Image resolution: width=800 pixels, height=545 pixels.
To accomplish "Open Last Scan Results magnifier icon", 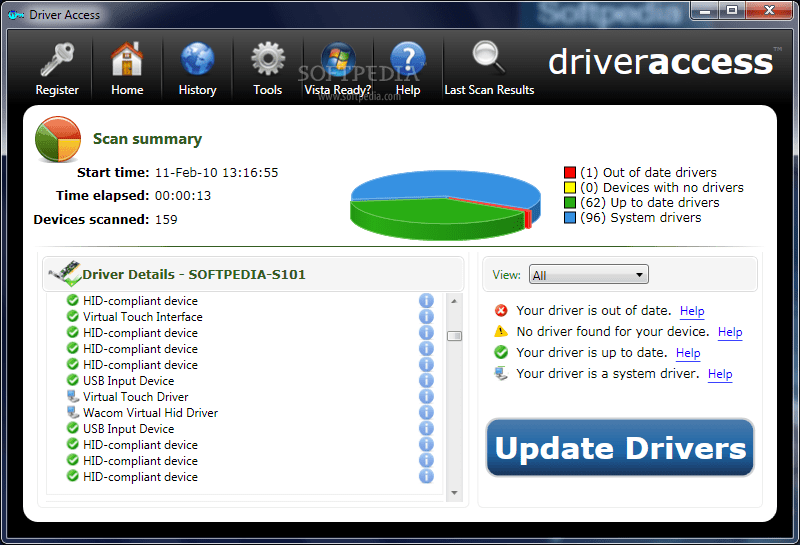I will (x=488, y=57).
